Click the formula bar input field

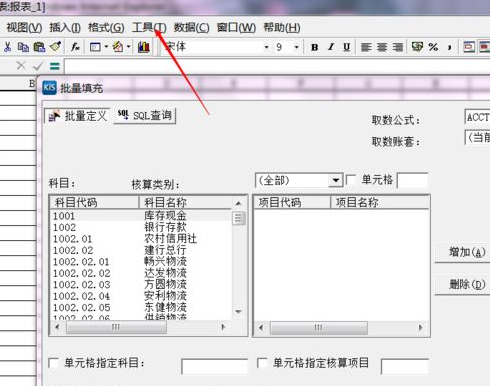(x=277, y=66)
